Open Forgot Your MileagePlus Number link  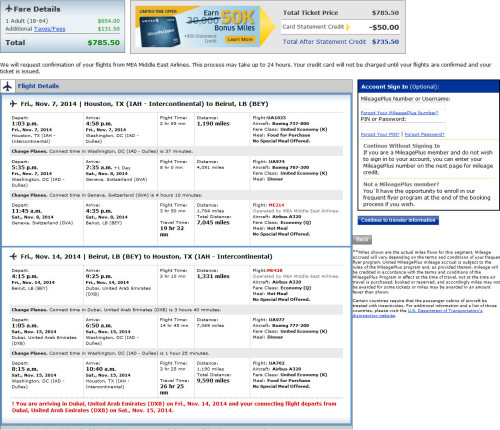[x=399, y=113]
